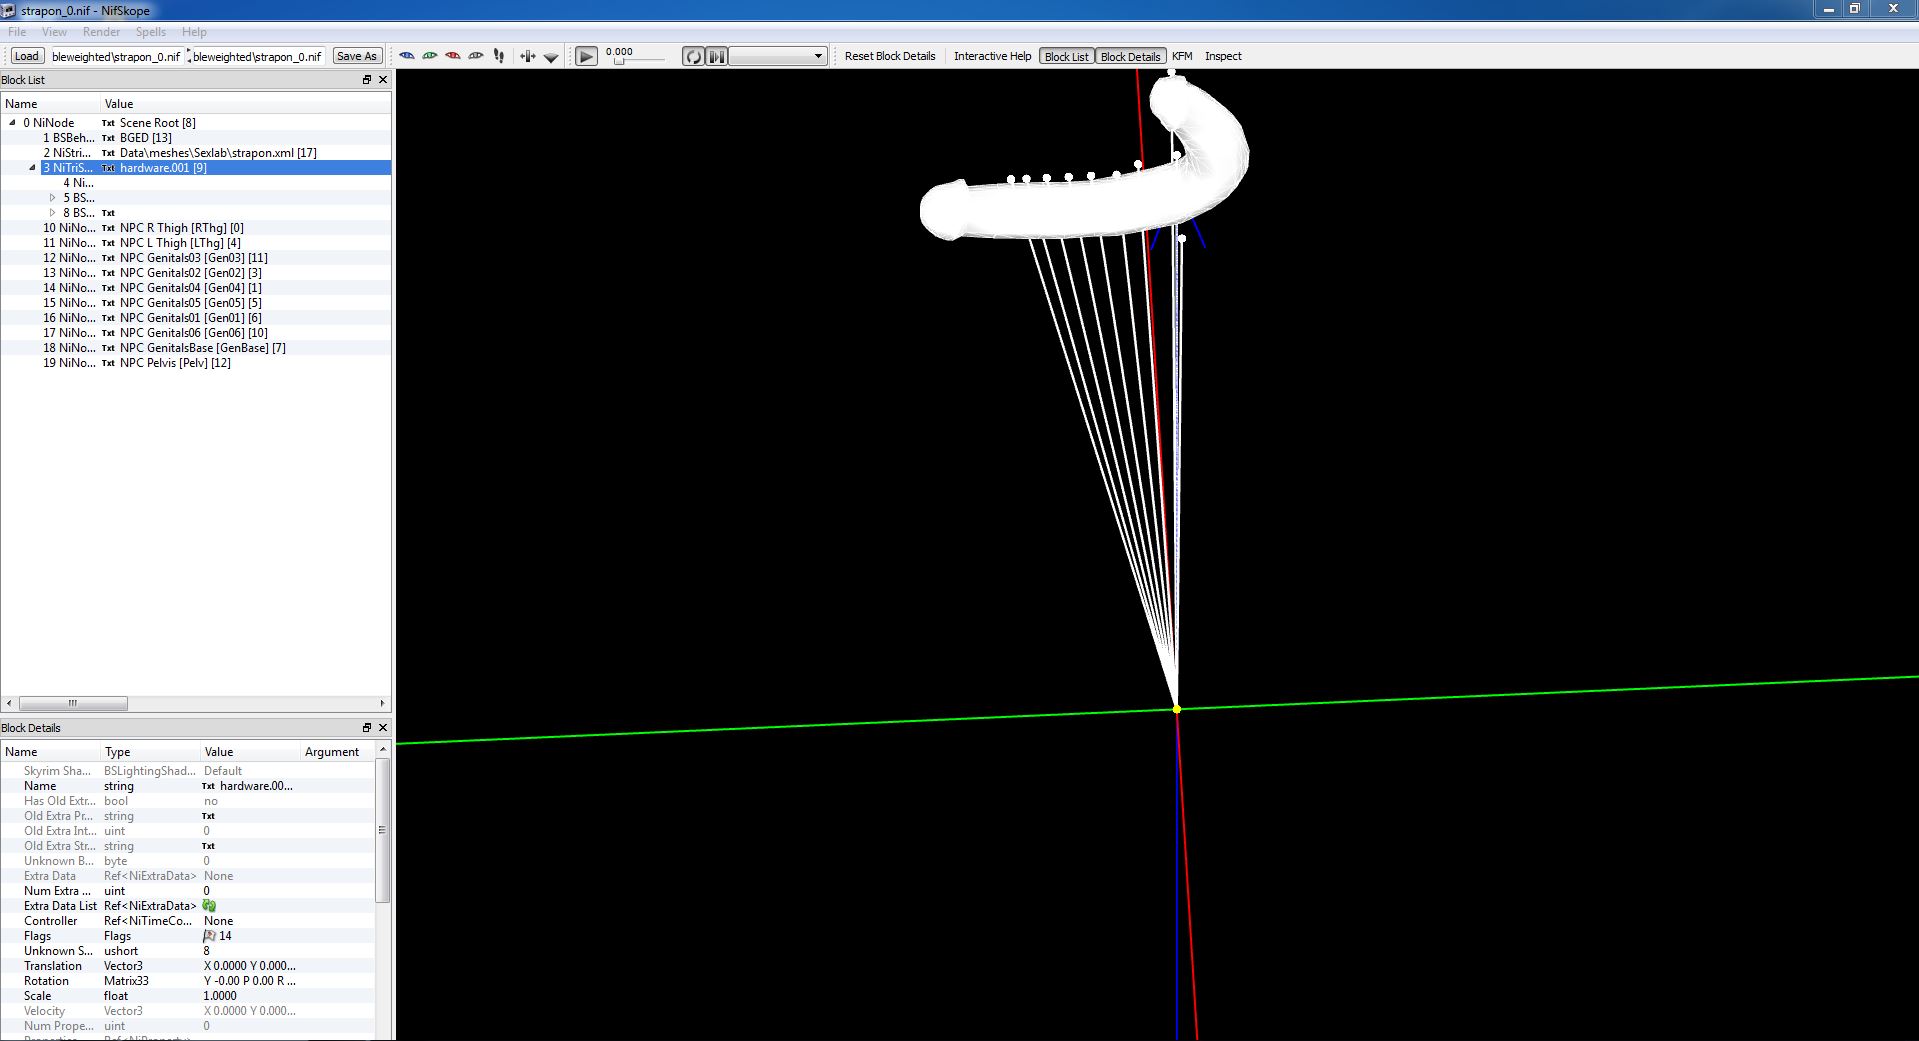Screen dimensions: 1919x1041
Task: Float the Block List panel
Action: coord(367,80)
